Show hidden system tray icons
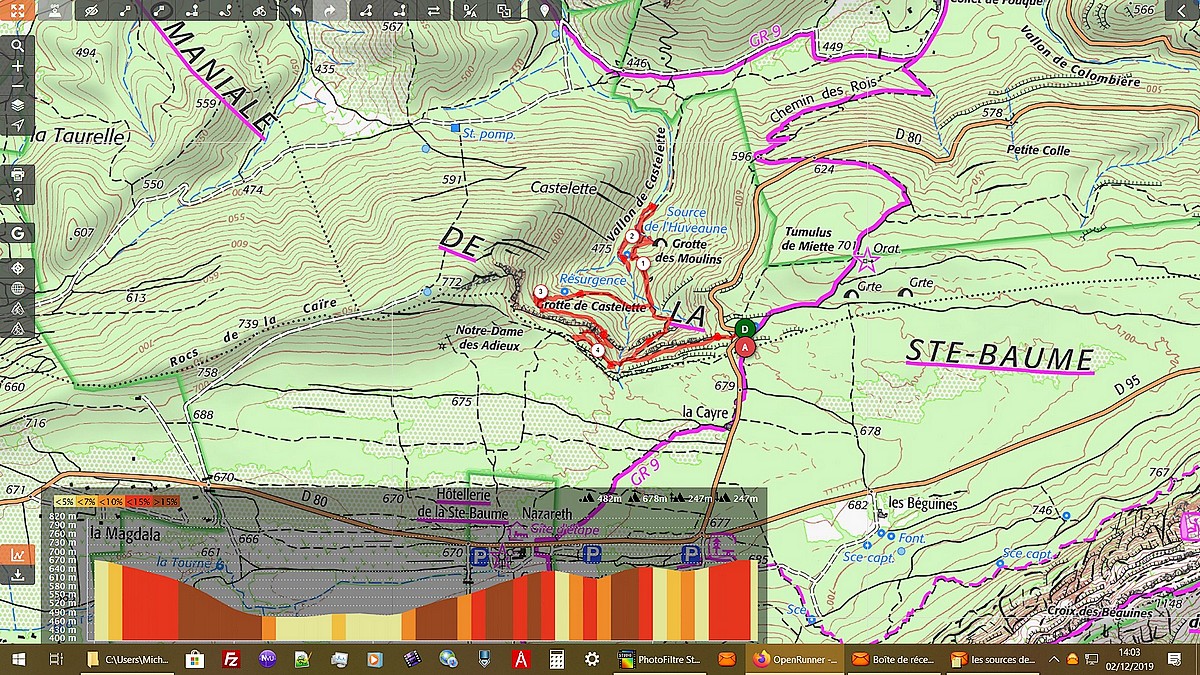The width and height of the screenshot is (1200, 675). [x=1055, y=659]
